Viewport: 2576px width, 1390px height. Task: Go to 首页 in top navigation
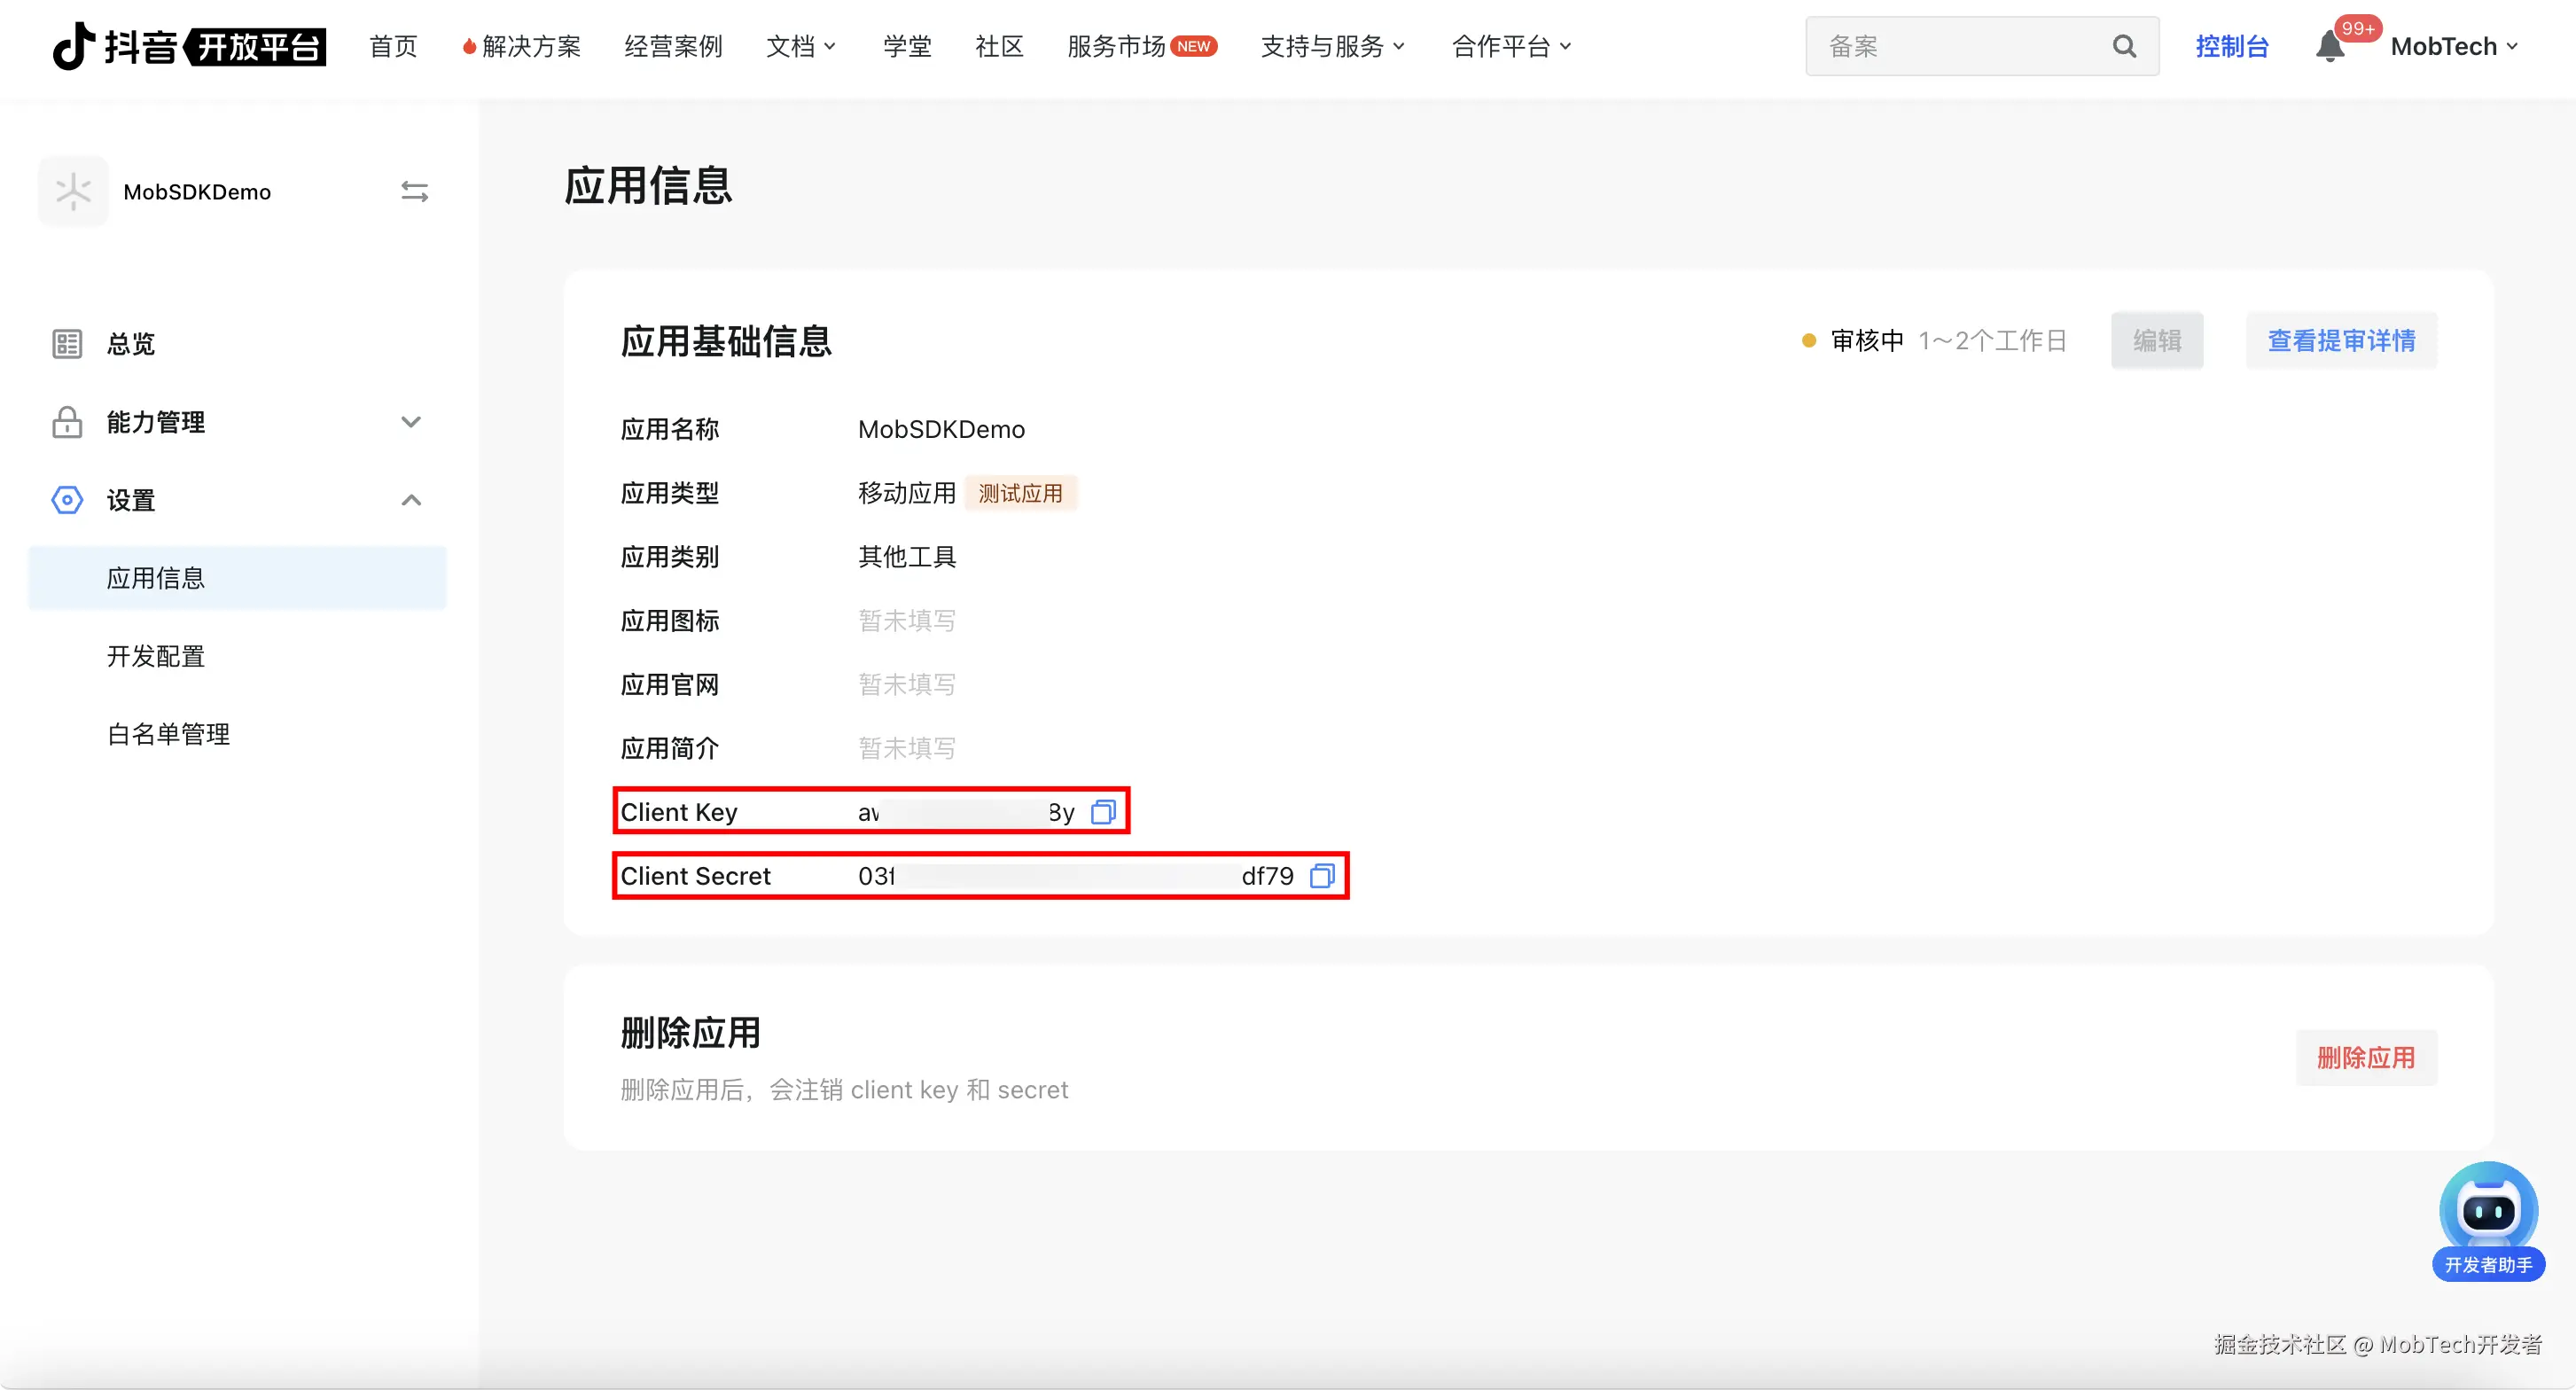[393, 46]
